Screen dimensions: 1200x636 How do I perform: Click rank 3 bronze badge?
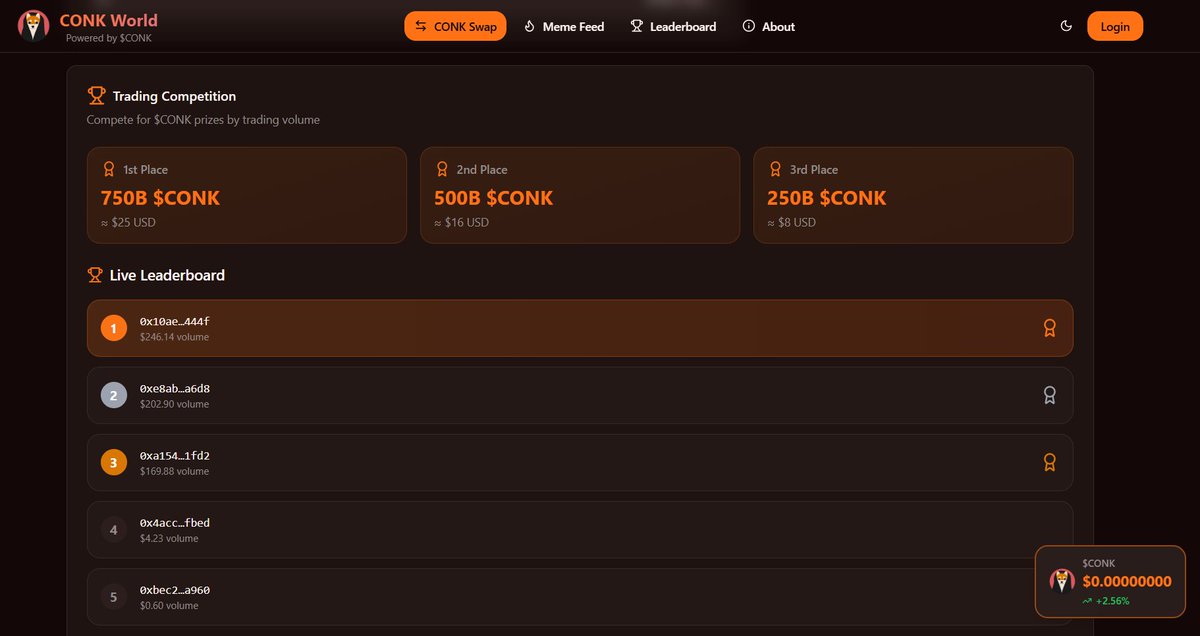coord(114,462)
